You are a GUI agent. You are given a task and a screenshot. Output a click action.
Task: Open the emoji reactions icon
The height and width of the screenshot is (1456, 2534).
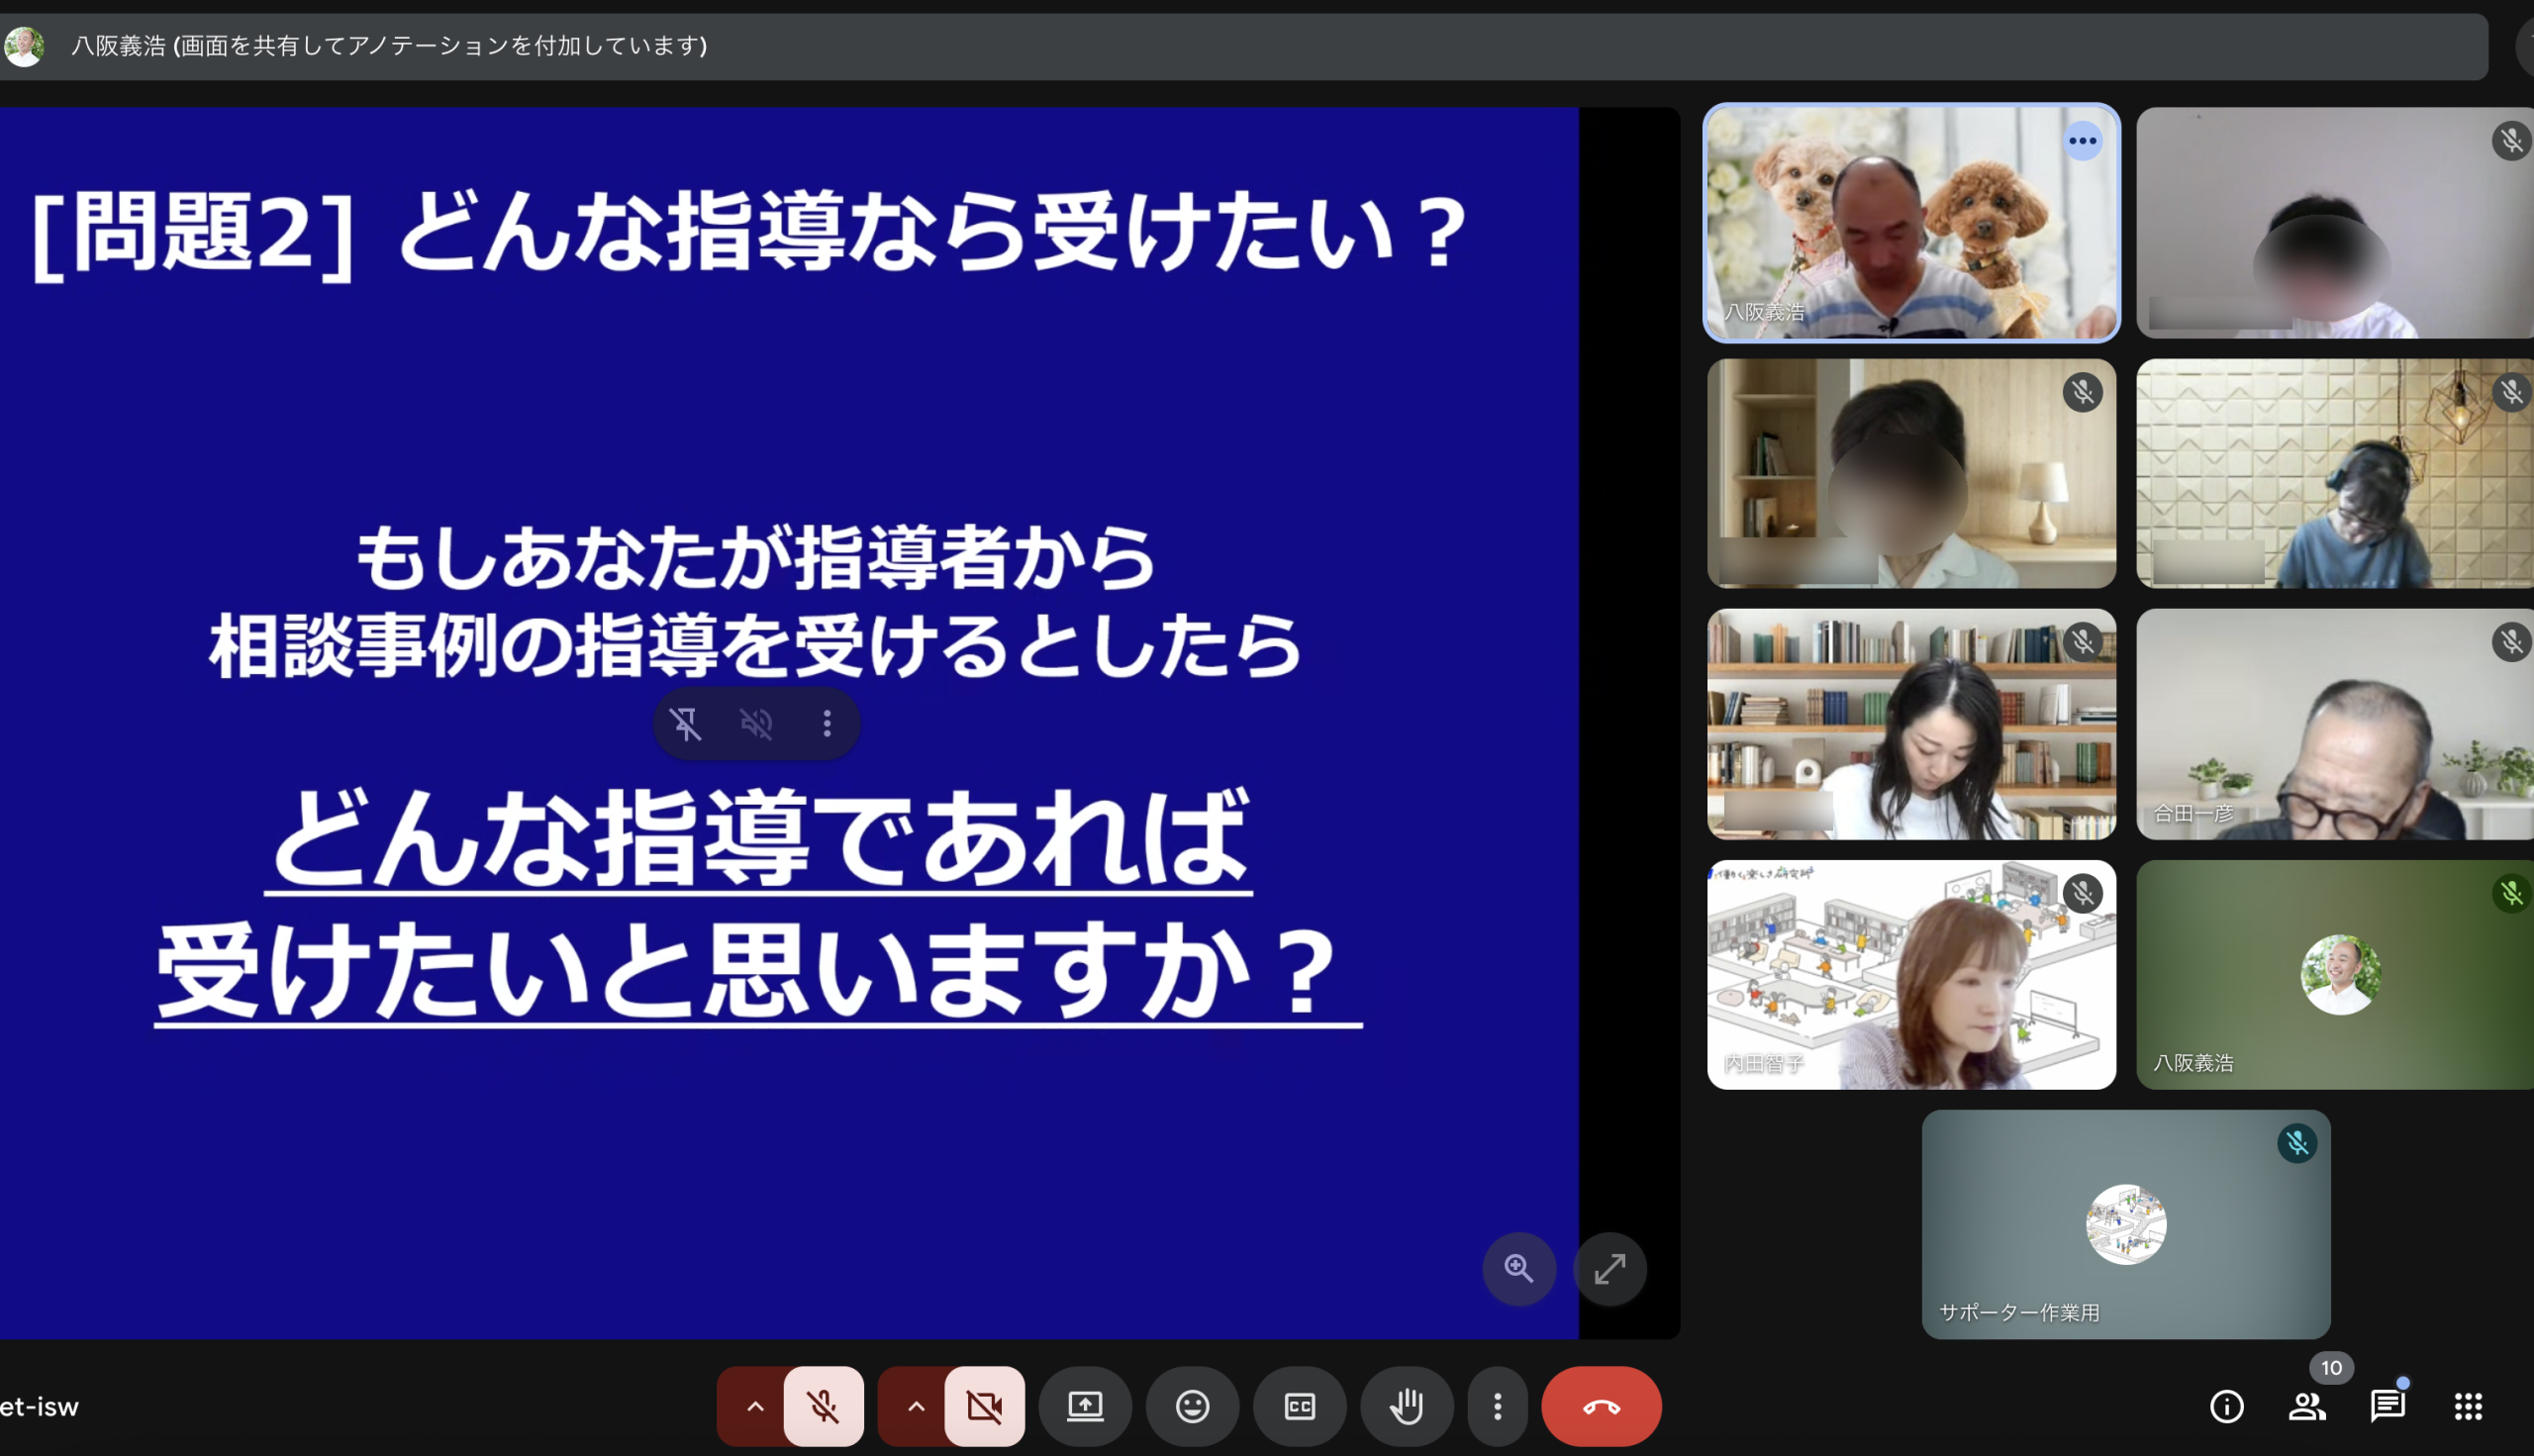tap(1192, 1406)
